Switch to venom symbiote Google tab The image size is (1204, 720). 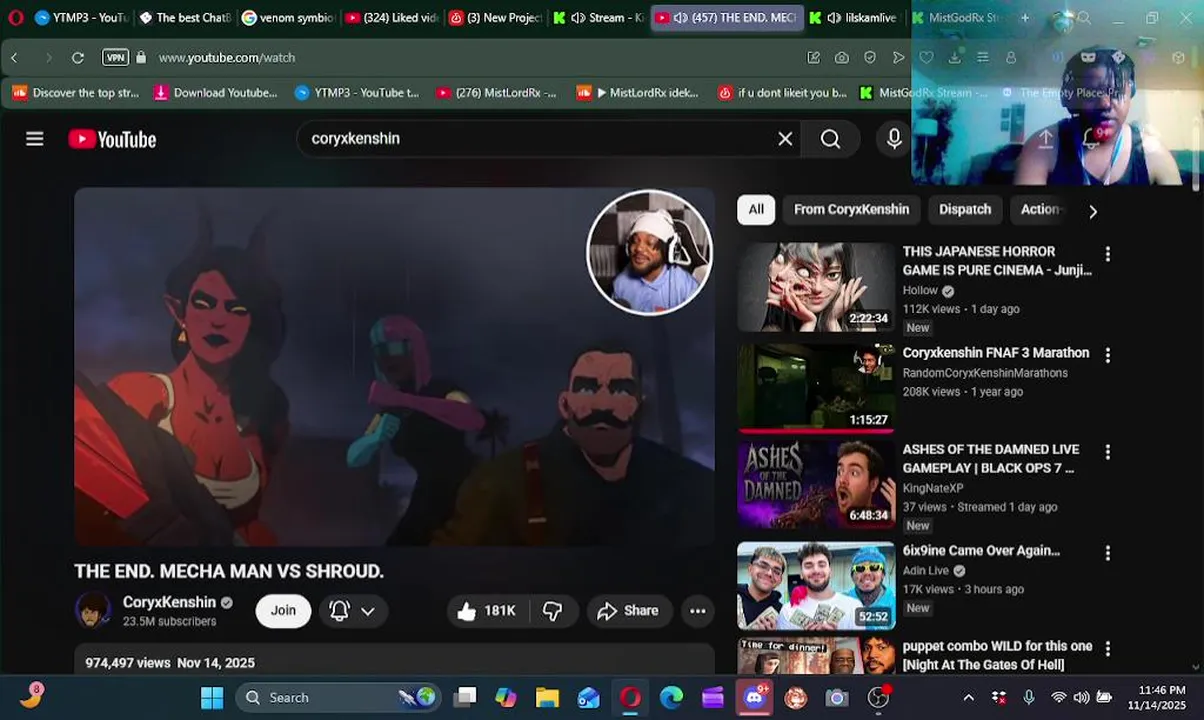[288, 18]
